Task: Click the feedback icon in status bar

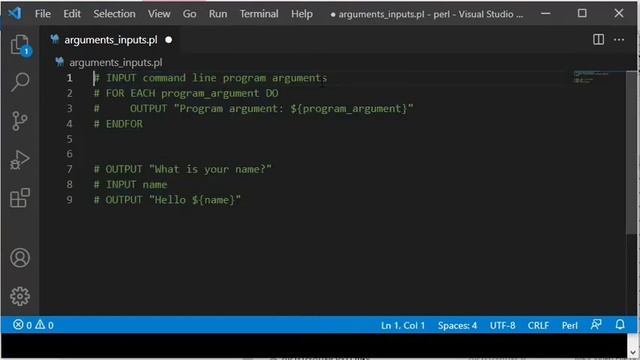Action: (596, 325)
